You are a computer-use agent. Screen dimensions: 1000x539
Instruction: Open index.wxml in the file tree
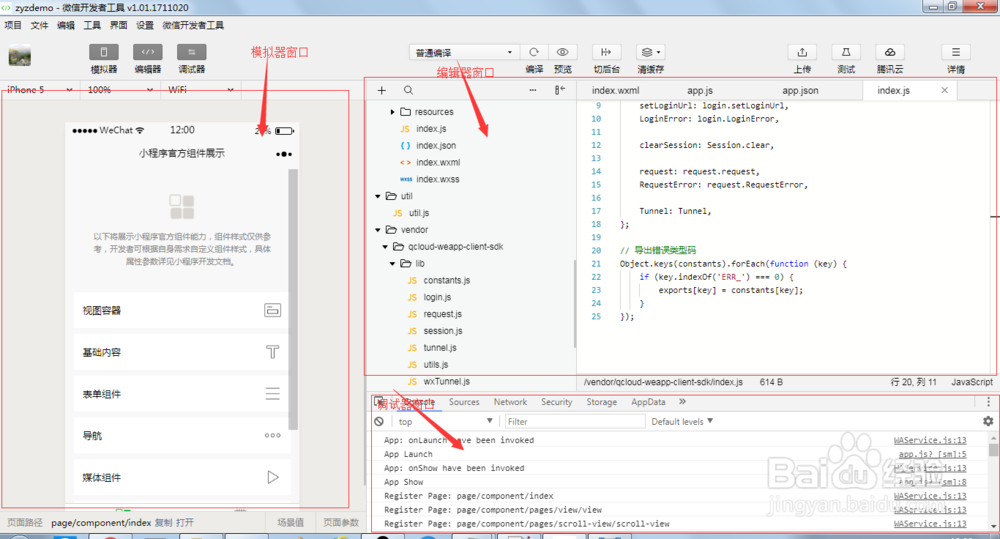(438, 163)
